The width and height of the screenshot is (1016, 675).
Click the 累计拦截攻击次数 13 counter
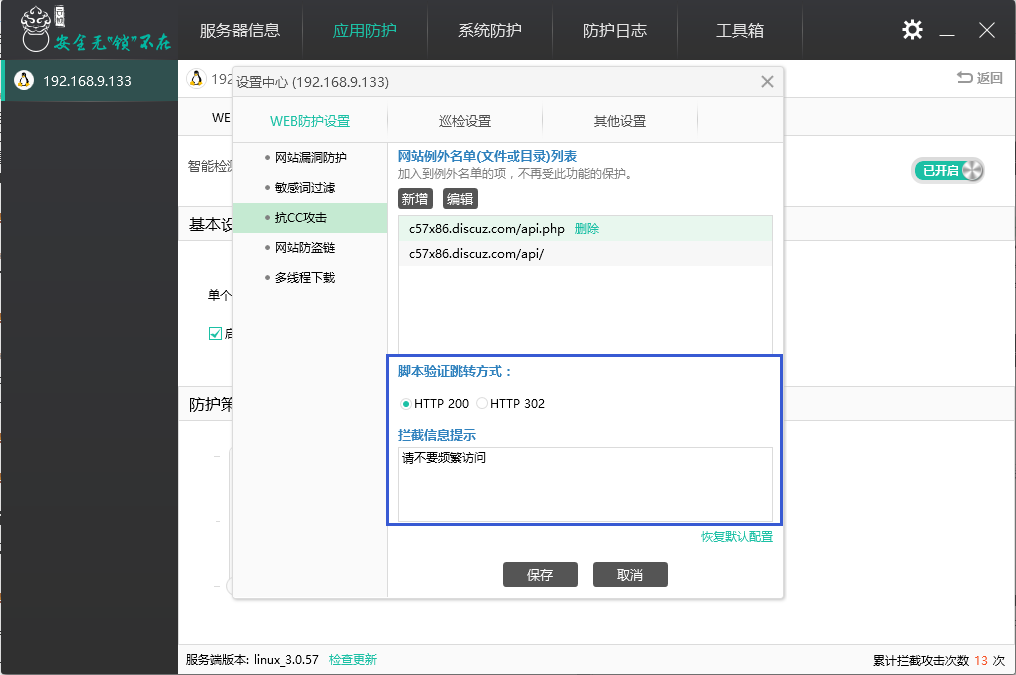coord(939,660)
